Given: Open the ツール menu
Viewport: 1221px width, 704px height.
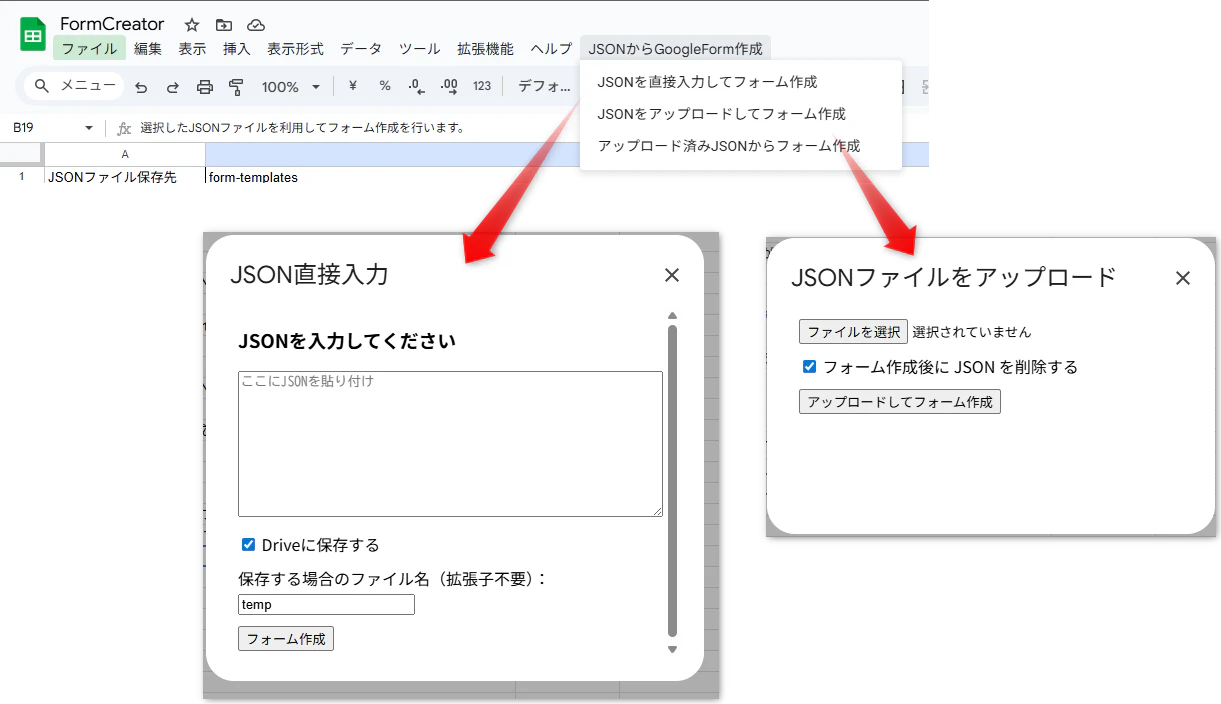Looking at the screenshot, I should pos(420,48).
